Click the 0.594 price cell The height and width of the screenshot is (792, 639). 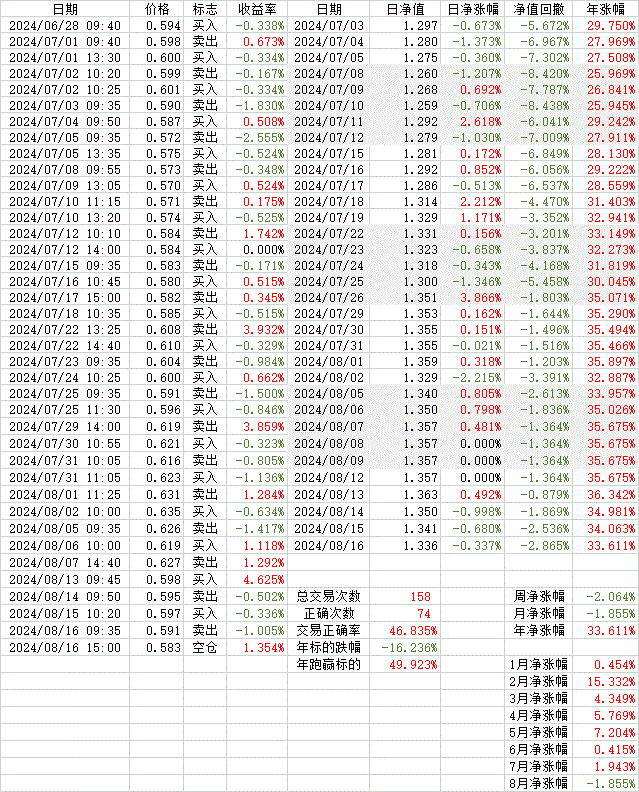click(x=163, y=25)
